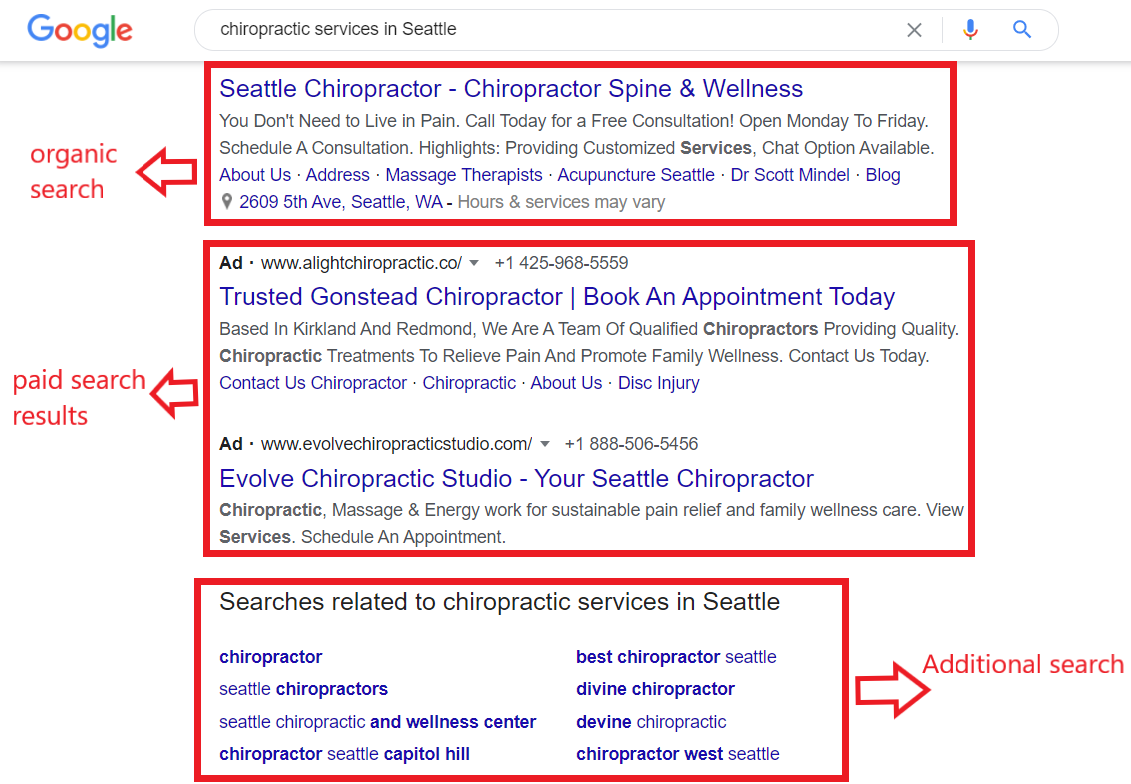Follow the Disc Injury sitelink

pyautogui.click(x=659, y=383)
